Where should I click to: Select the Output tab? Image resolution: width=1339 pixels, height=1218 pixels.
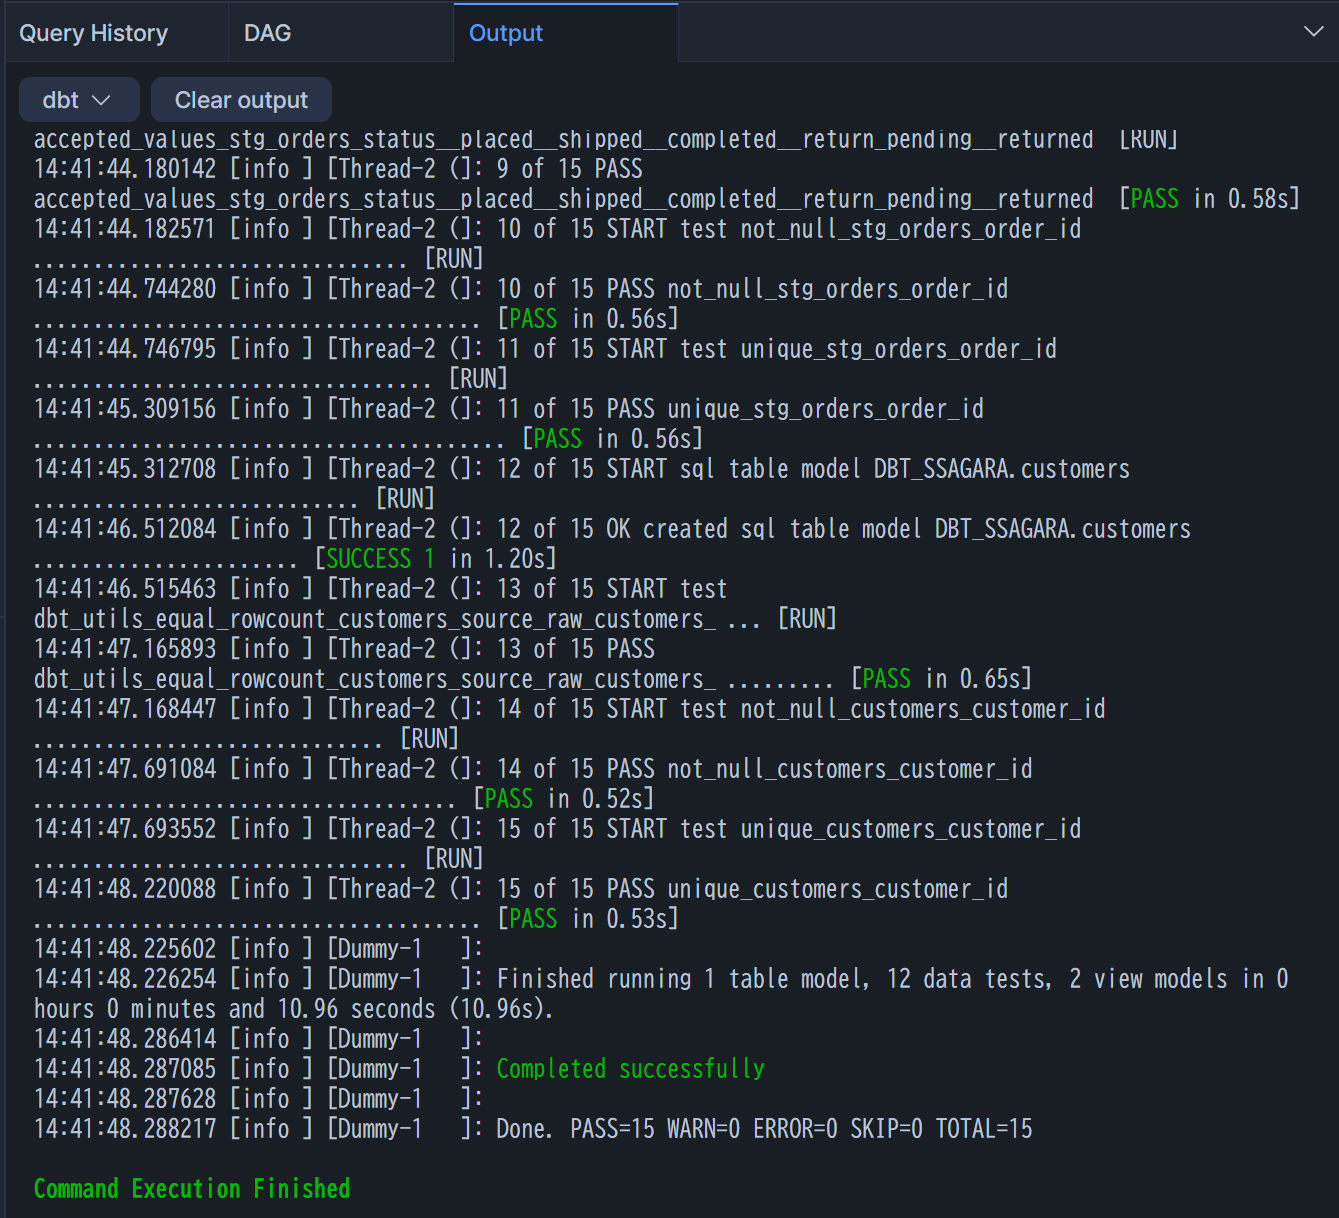click(505, 33)
